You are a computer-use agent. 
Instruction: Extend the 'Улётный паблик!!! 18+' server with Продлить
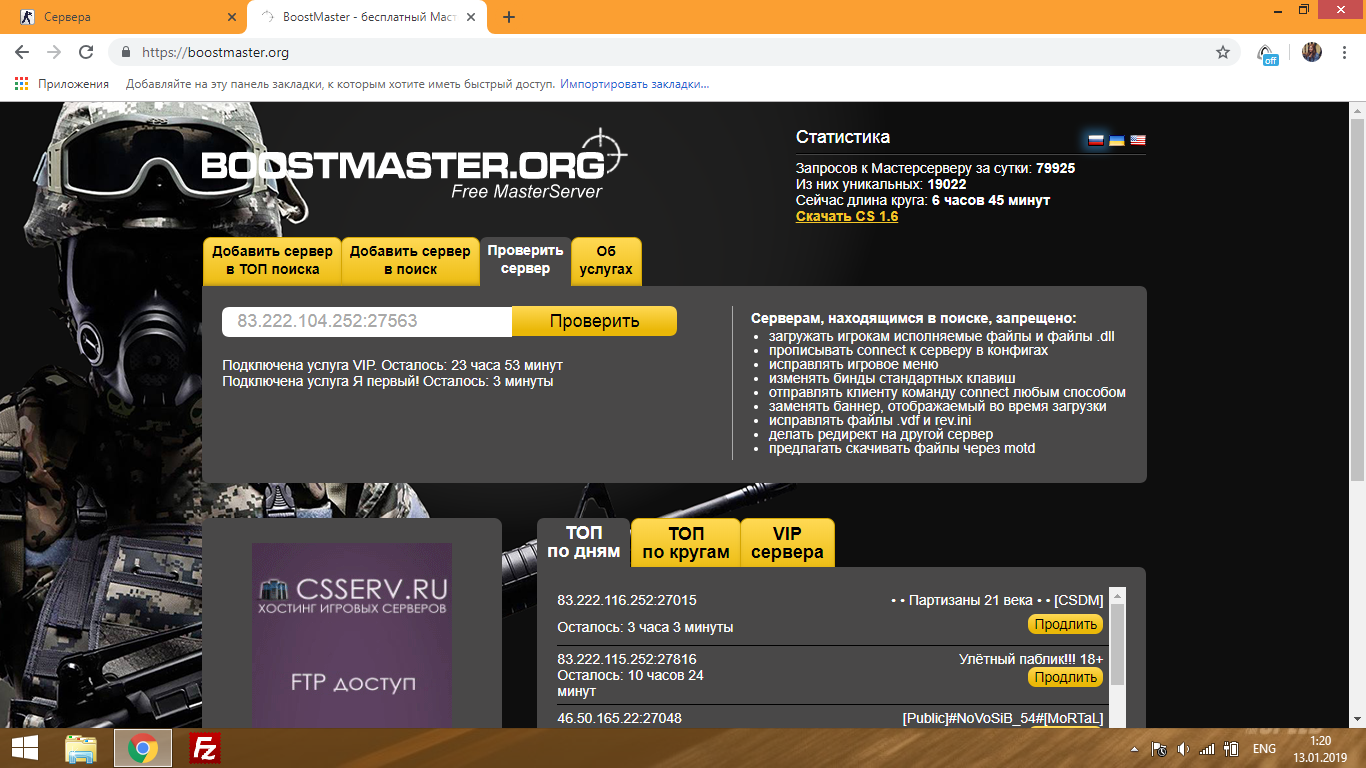1065,677
